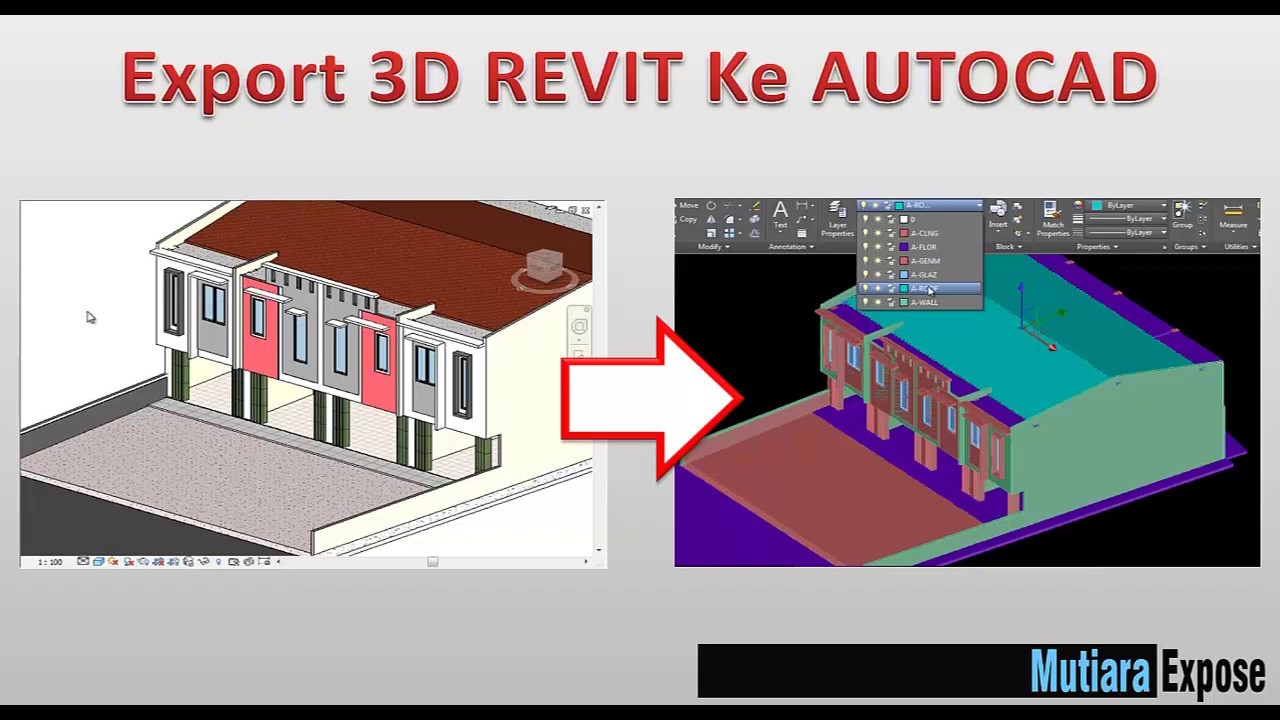Toggle the light bulb for layer A-CLNG
1280x720 pixels.
tap(865, 233)
